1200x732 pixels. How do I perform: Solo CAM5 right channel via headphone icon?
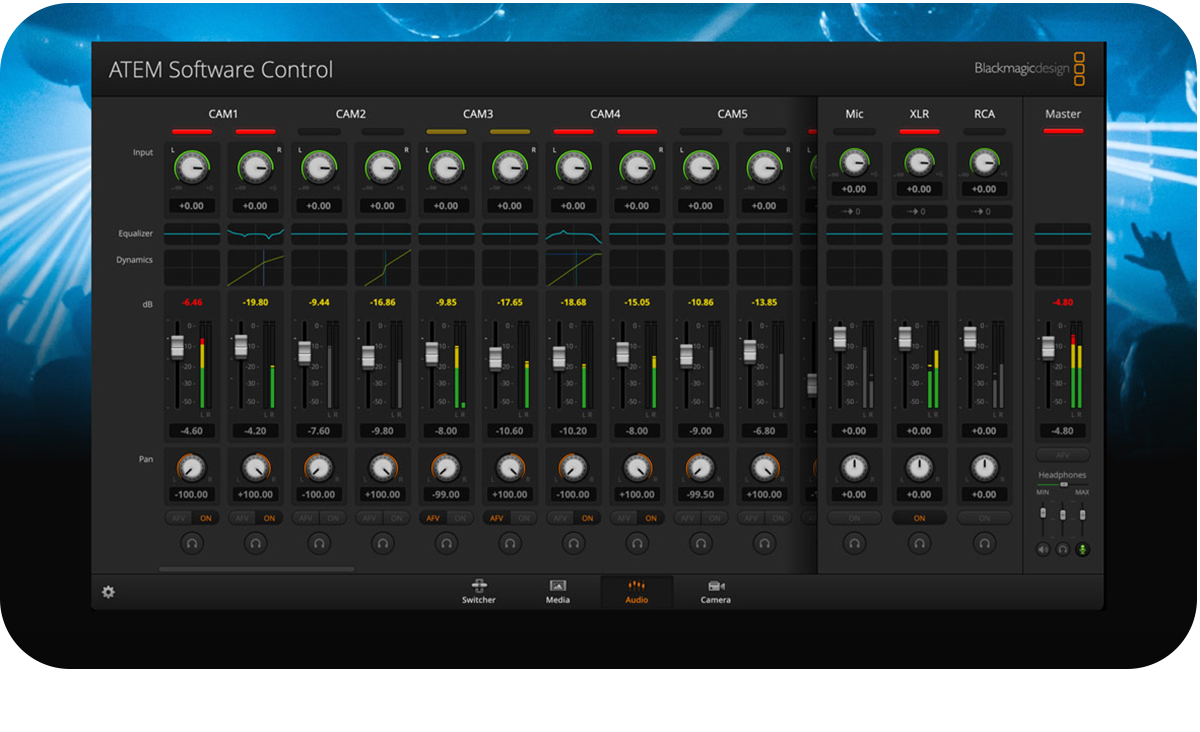coord(764,543)
